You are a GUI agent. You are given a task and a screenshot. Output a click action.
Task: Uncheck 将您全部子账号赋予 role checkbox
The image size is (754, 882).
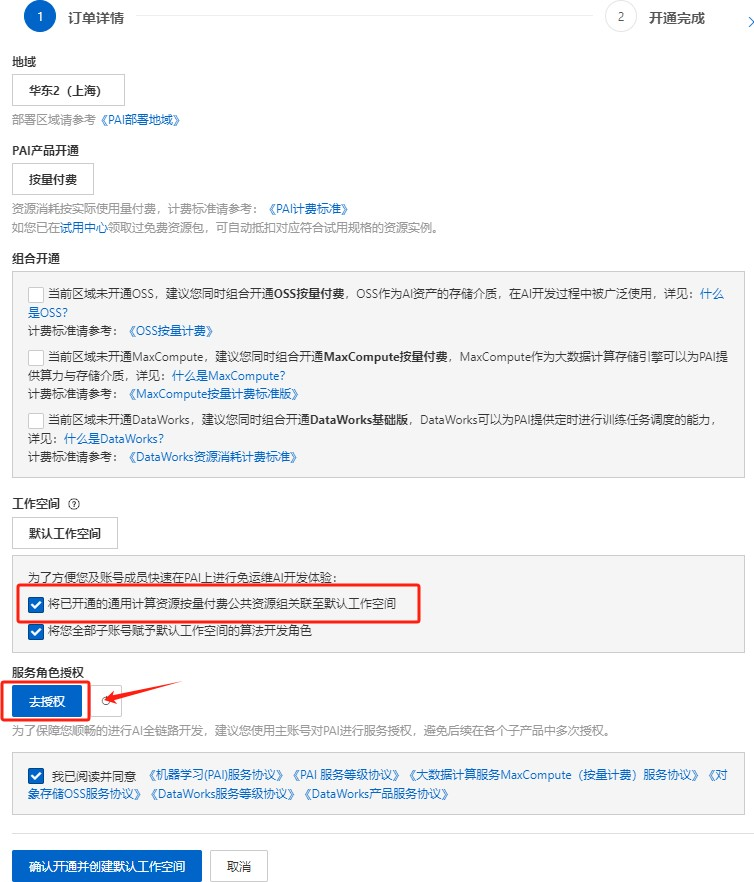tap(36, 631)
